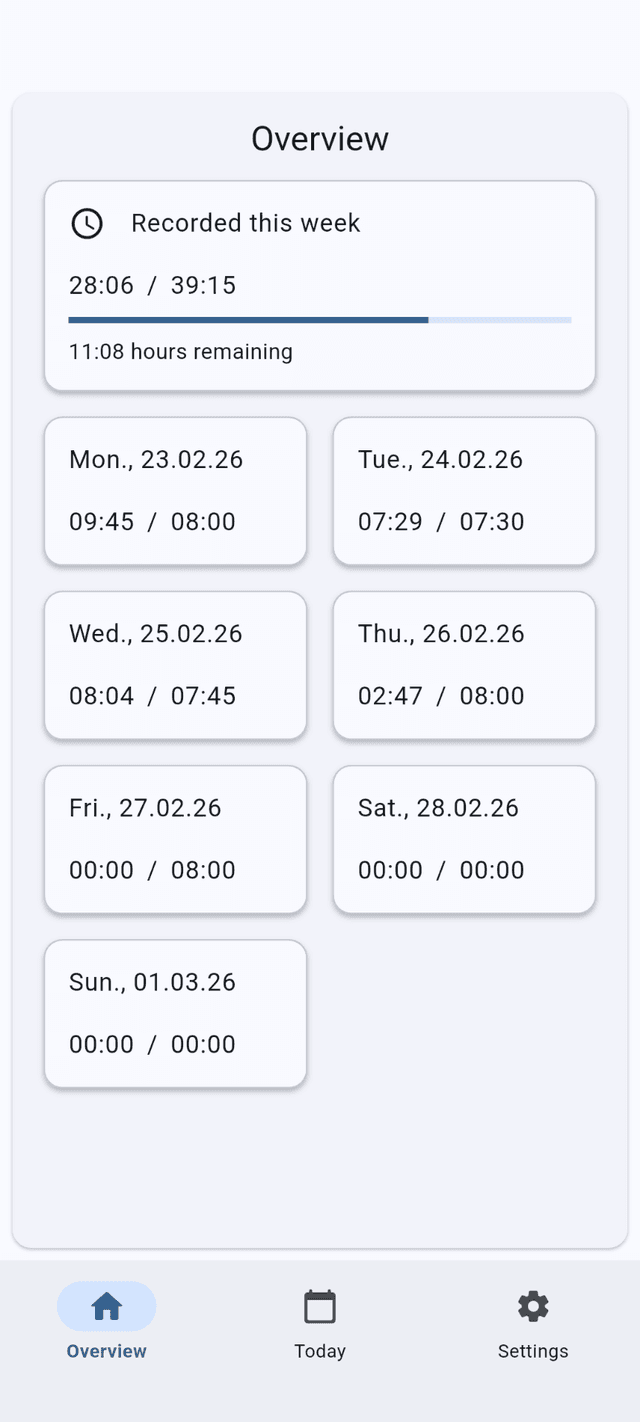
Task: Click the 11:08 hours remaining text
Action: point(180,352)
